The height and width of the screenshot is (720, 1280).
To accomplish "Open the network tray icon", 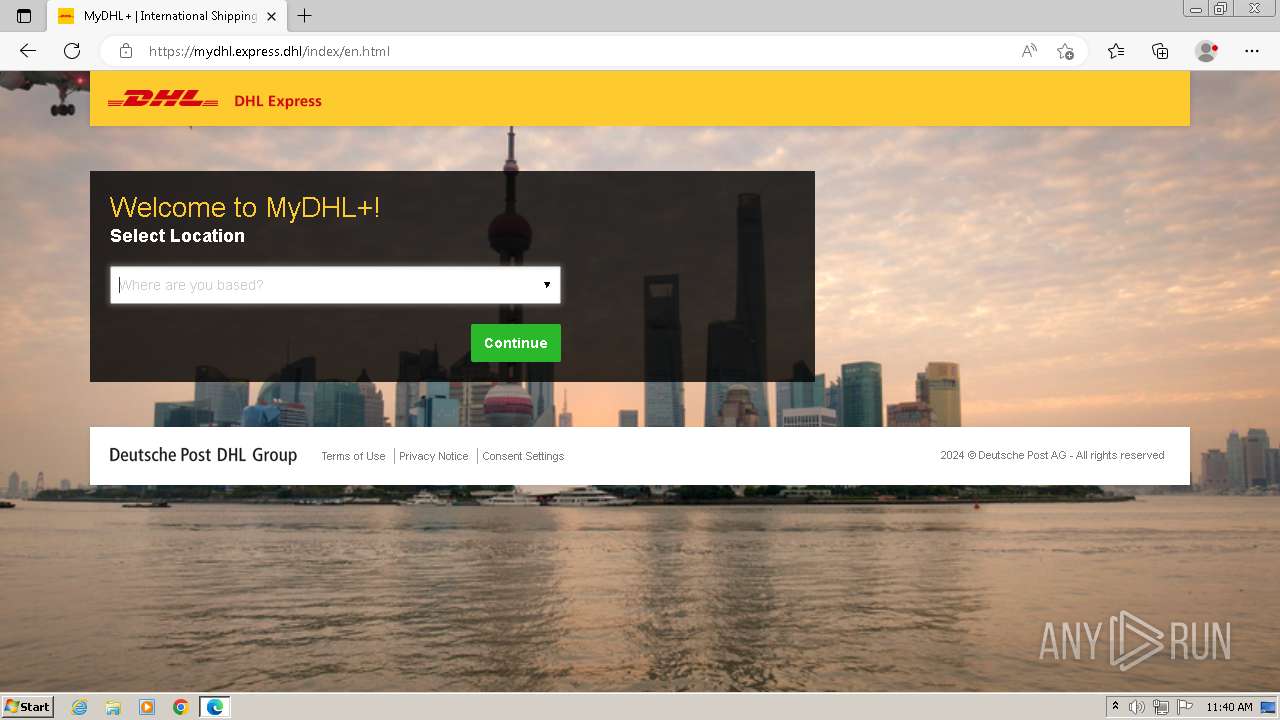I will (x=1161, y=707).
